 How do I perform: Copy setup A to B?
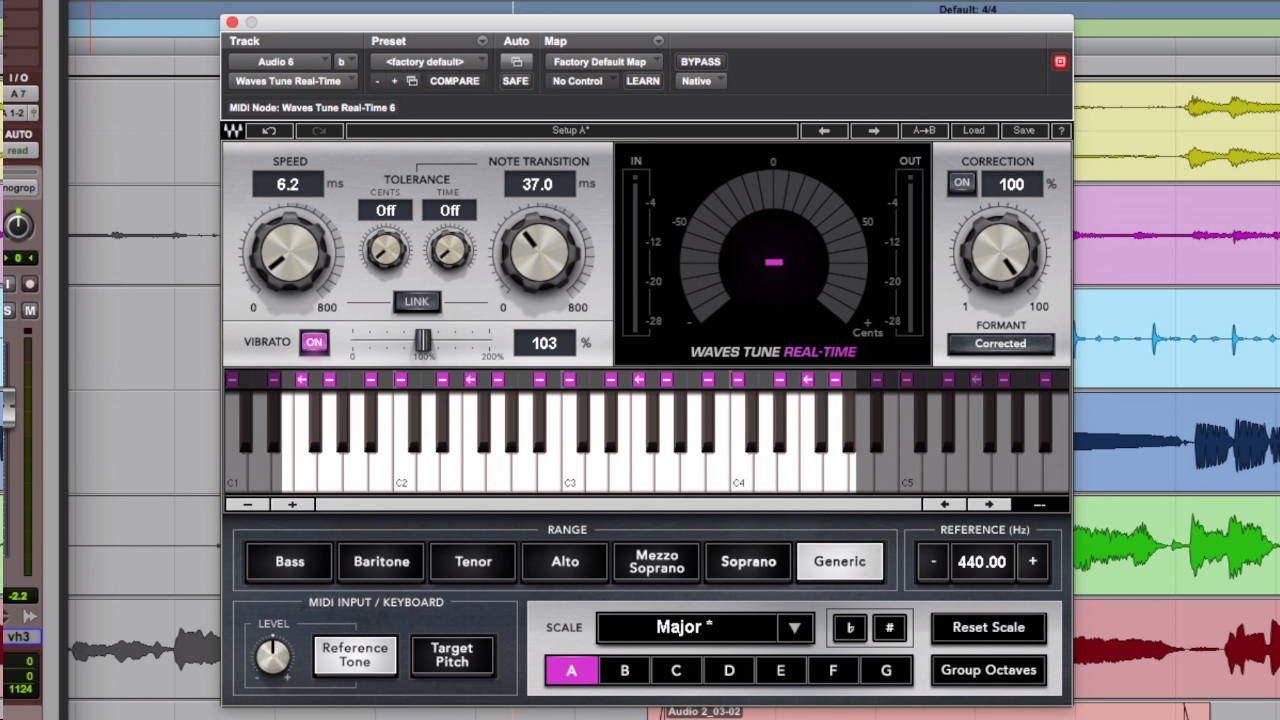[924, 131]
